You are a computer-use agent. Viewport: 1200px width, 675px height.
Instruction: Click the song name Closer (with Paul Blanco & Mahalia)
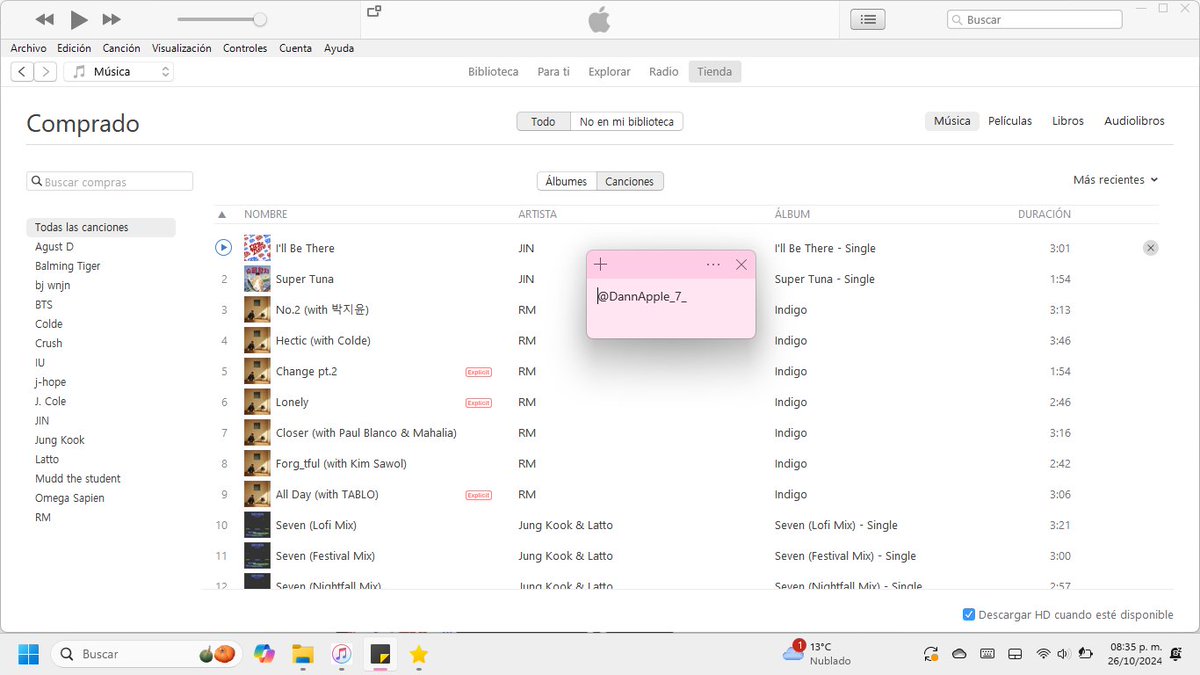click(x=366, y=433)
